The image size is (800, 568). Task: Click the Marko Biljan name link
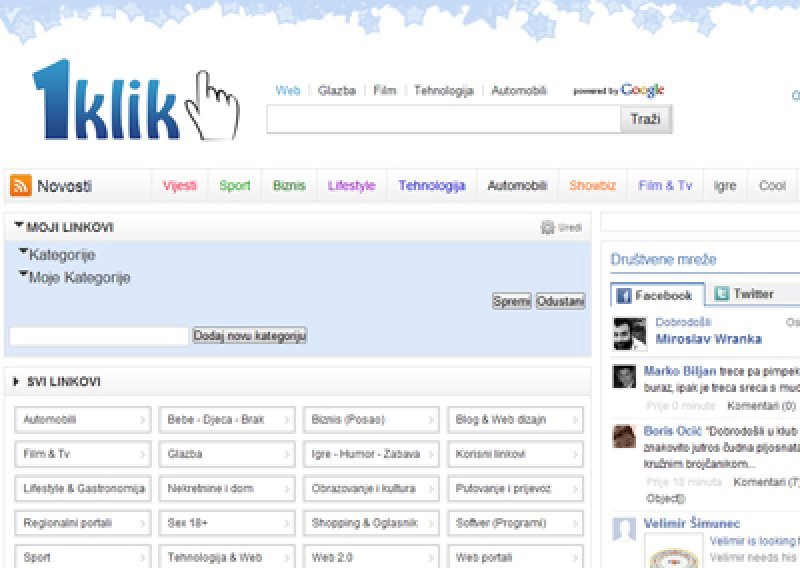click(680, 371)
